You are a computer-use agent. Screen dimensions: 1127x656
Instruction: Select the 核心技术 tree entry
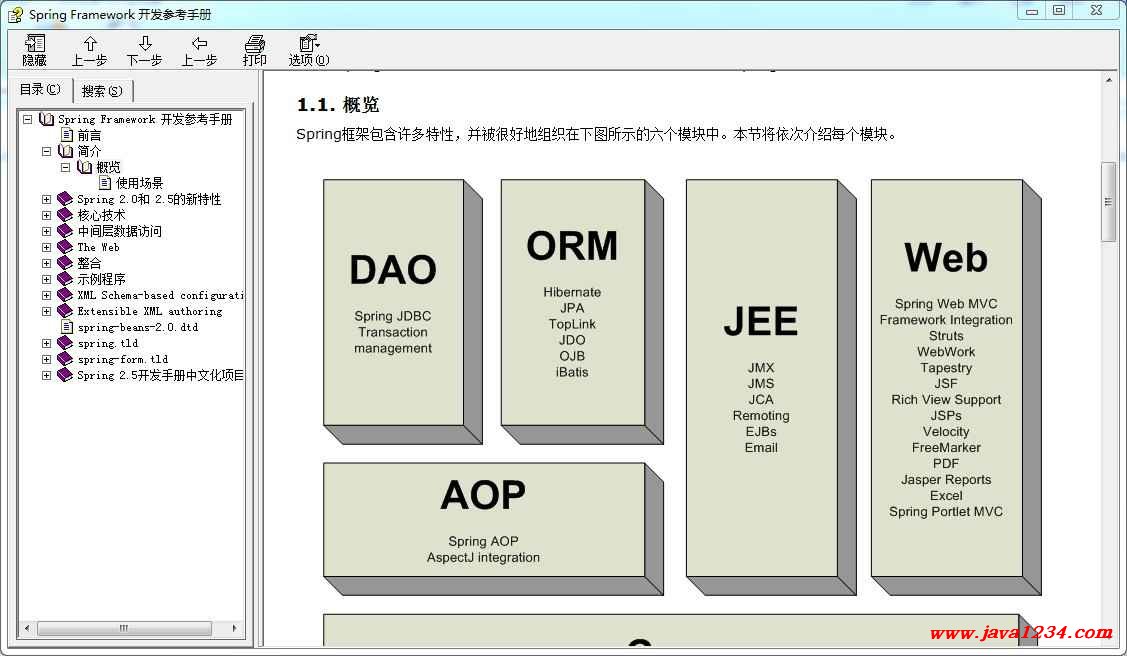101,216
